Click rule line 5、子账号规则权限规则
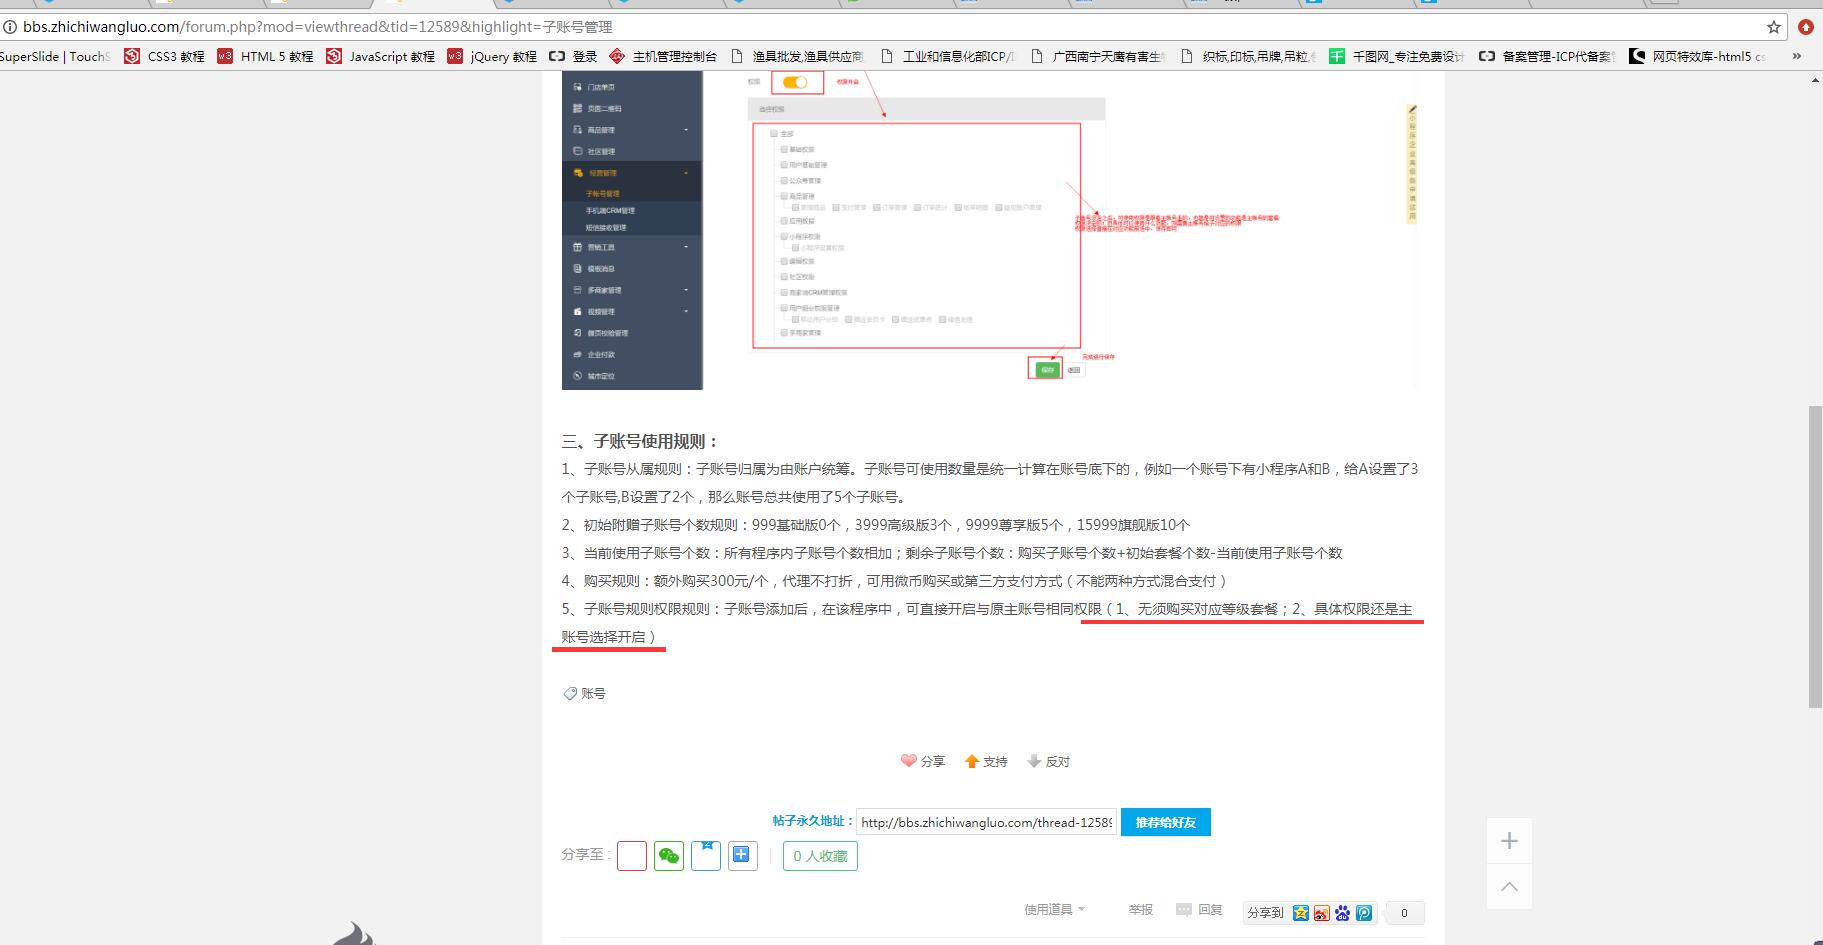1823x945 pixels. (x=988, y=623)
